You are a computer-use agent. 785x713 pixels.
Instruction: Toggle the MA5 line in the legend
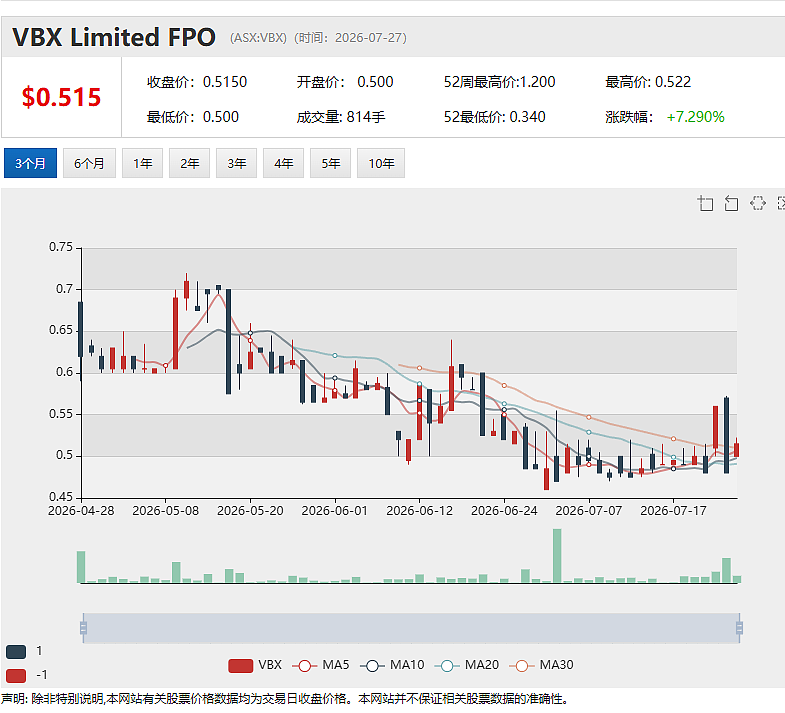tap(321, 665)
